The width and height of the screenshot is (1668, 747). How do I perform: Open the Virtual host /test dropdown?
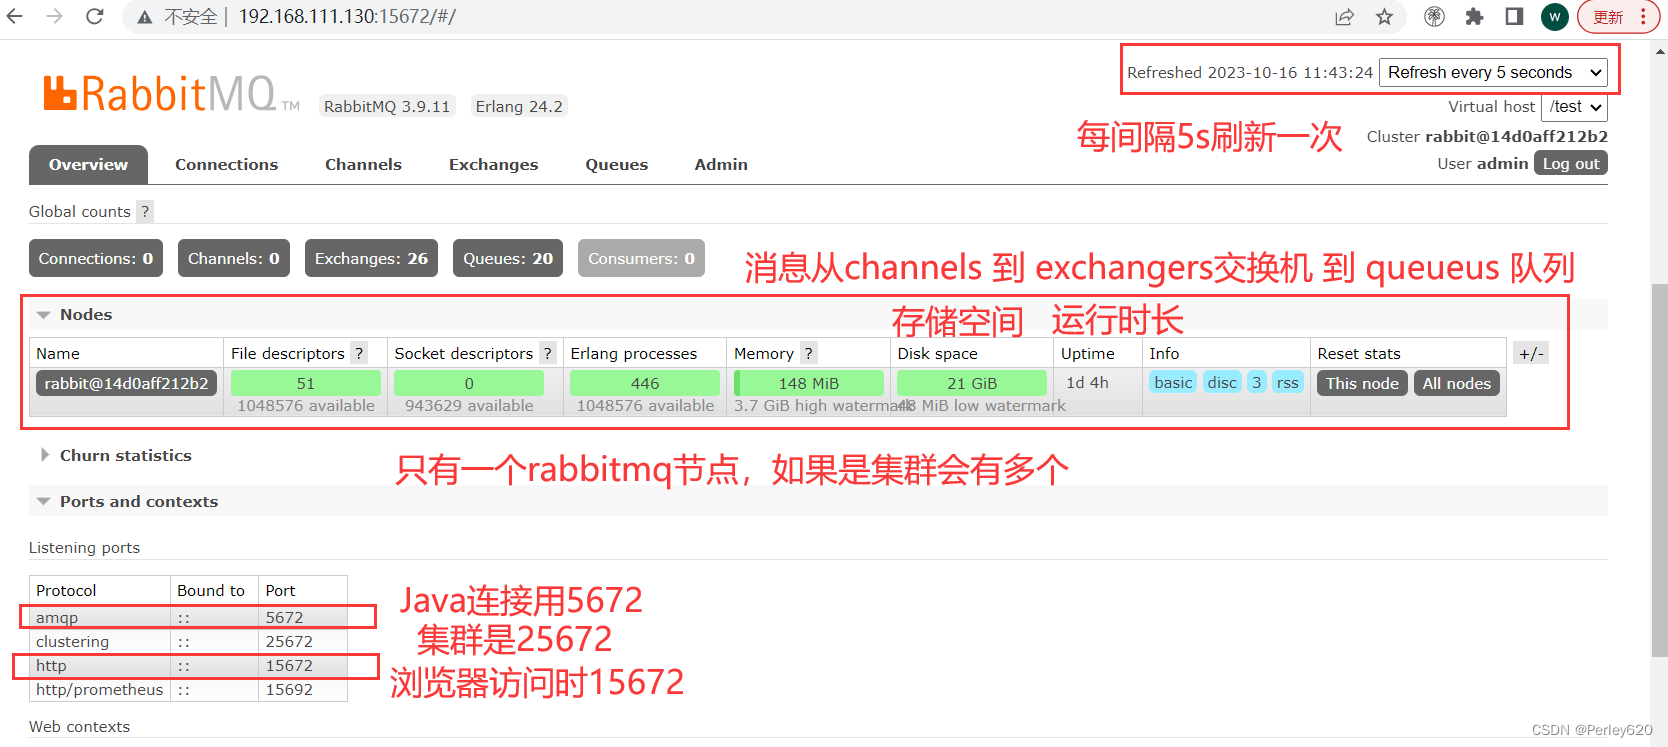(1575, 107)
